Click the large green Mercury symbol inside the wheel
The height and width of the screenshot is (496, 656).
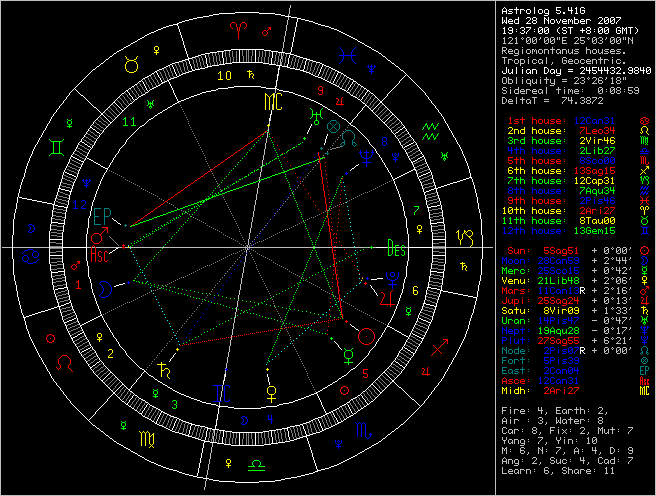click(348, 355)
